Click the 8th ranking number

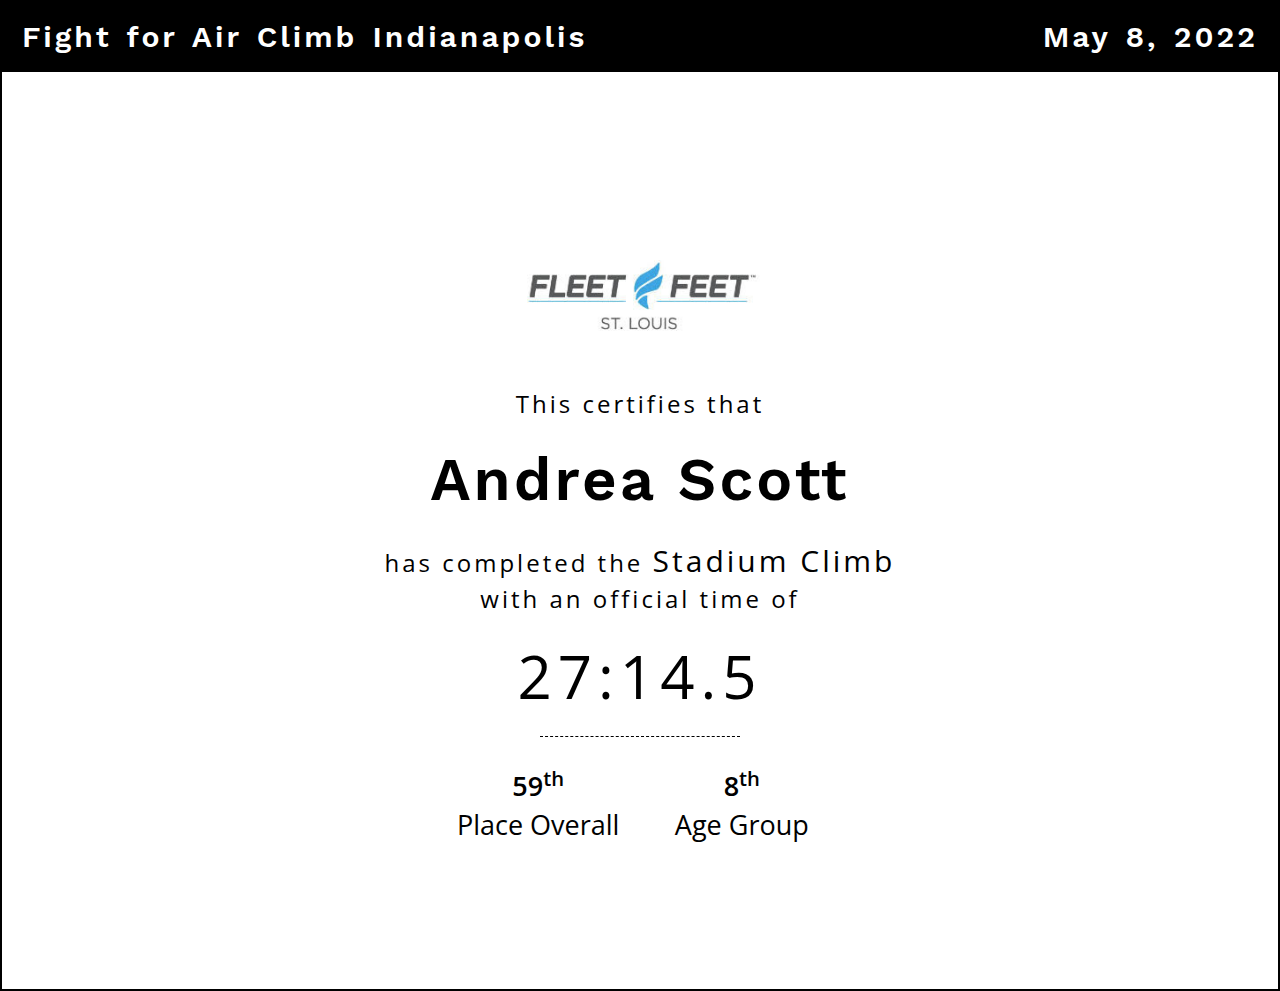tap(741, 785)
